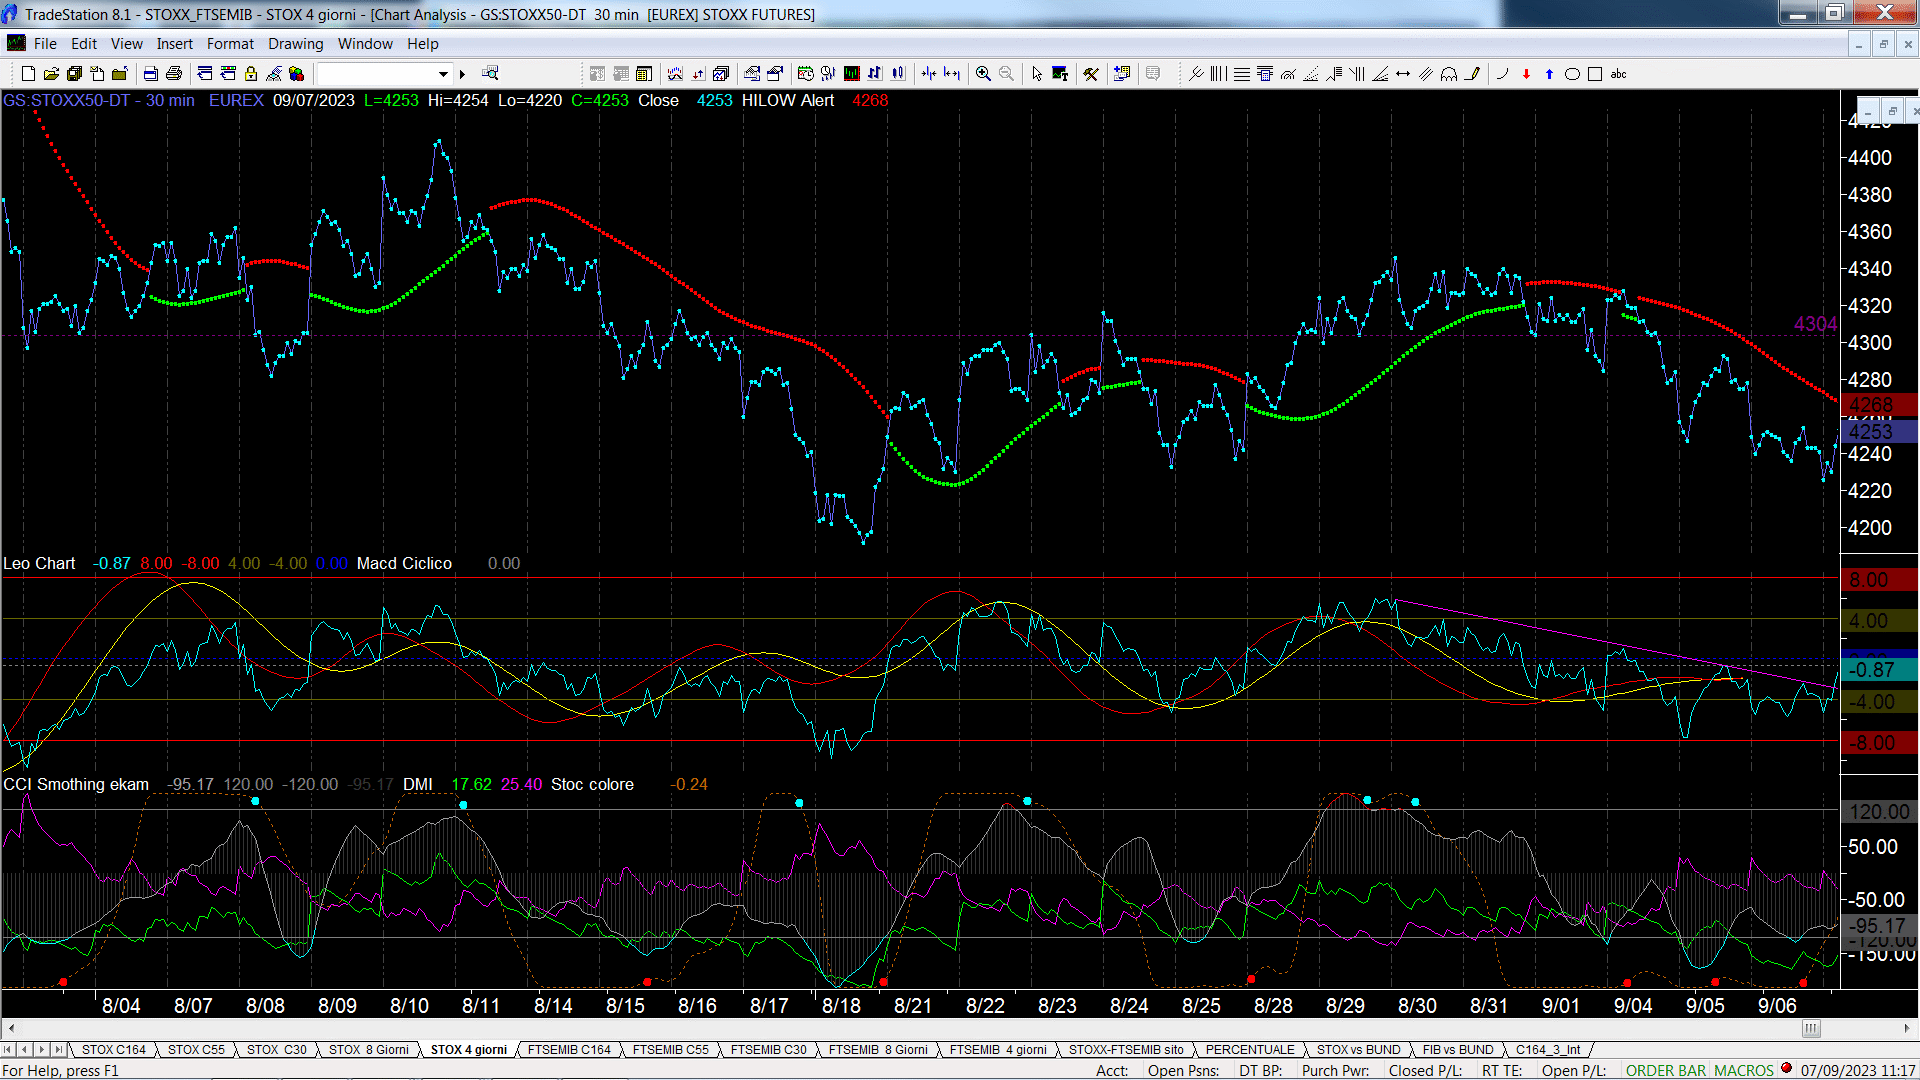Choose the pointer arrow tool
Image resolution: width=1920 pixels, height=1080 pixels.
pos(1037,74)
